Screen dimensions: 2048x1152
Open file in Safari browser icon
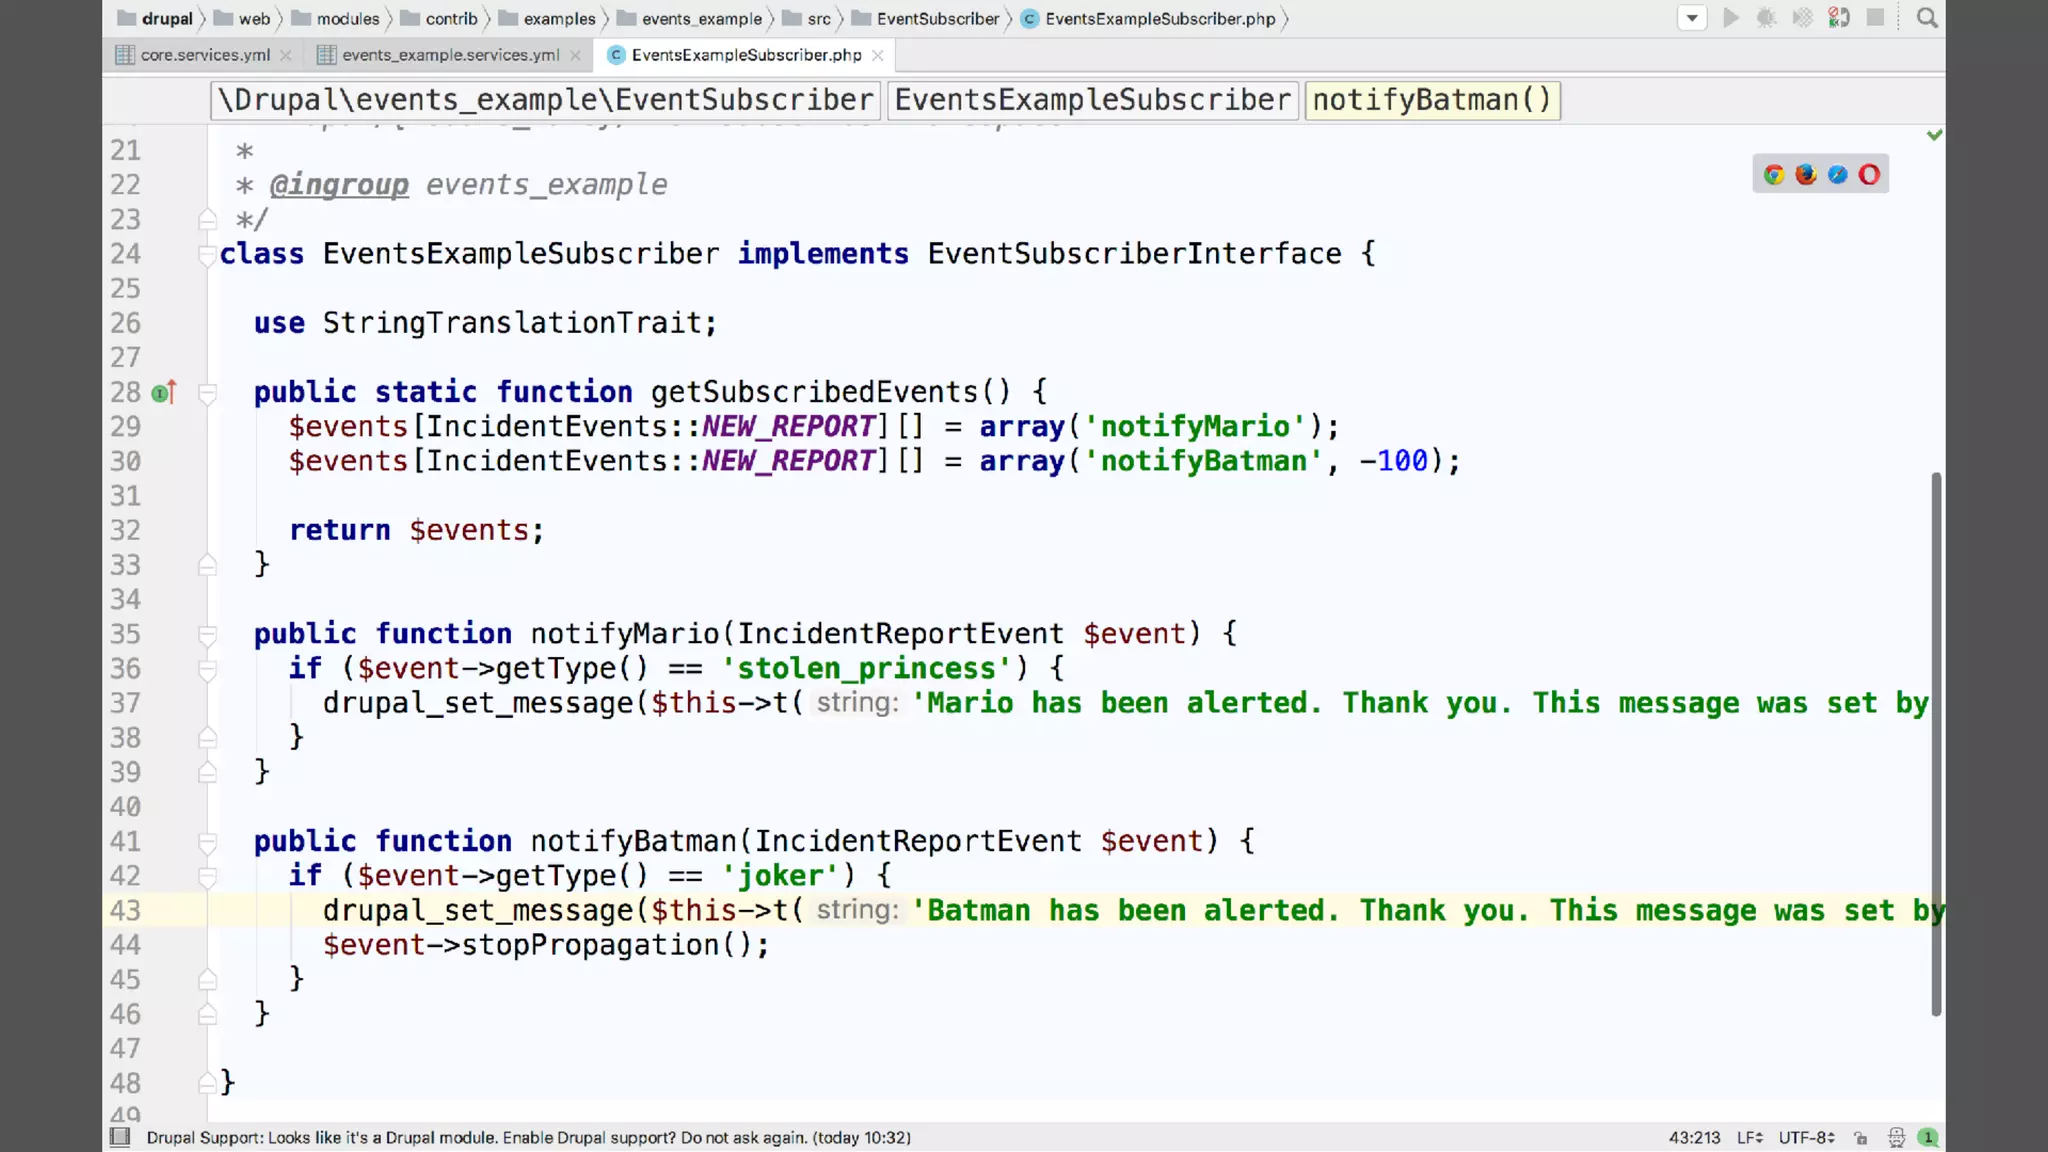coord(1838,175)
